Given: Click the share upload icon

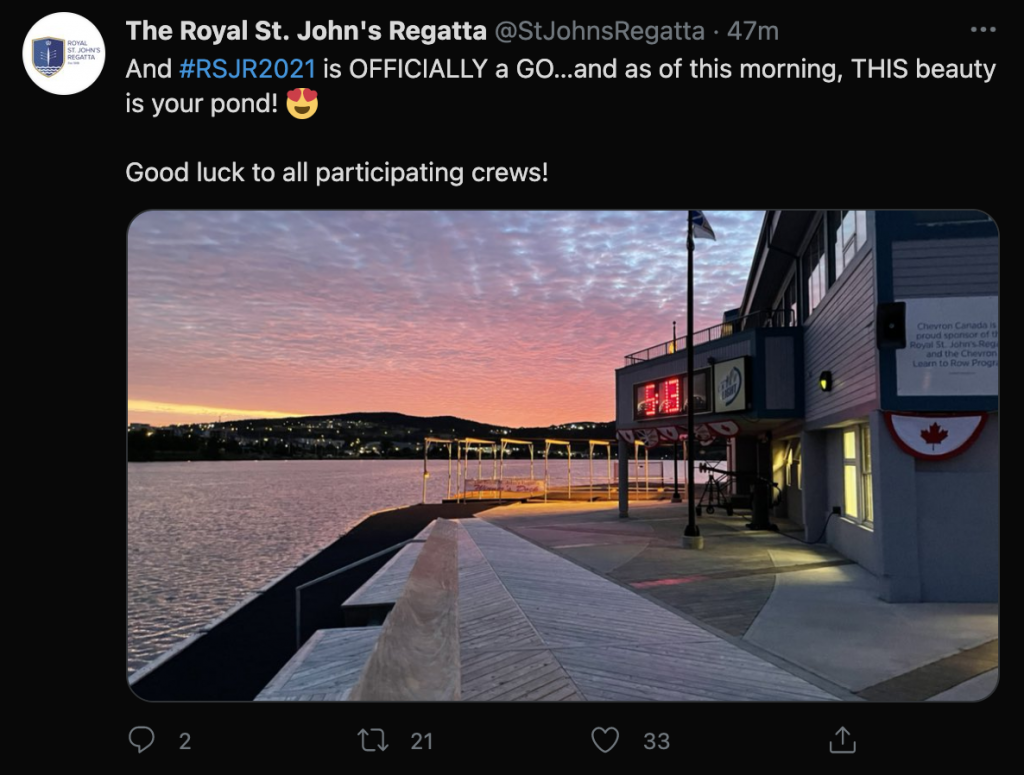Looking at the screenshot, I should (843, 740).
